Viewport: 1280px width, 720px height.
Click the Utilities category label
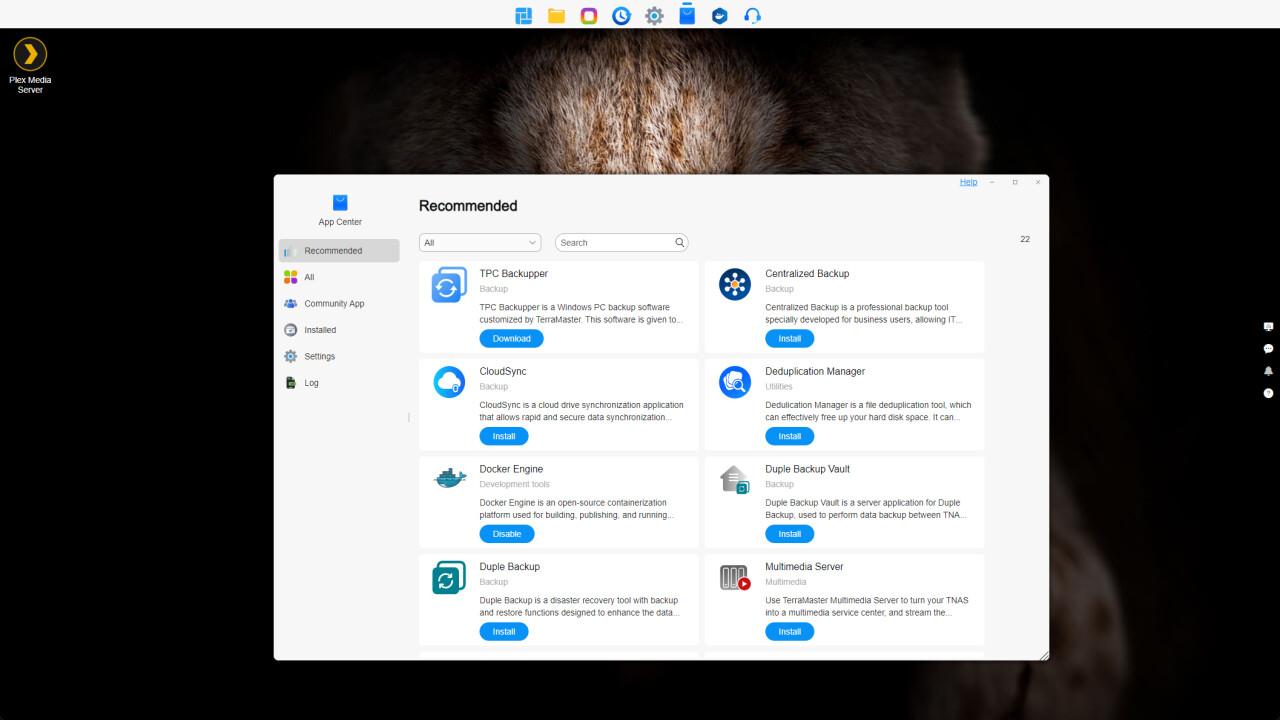[x=779, y=386]
